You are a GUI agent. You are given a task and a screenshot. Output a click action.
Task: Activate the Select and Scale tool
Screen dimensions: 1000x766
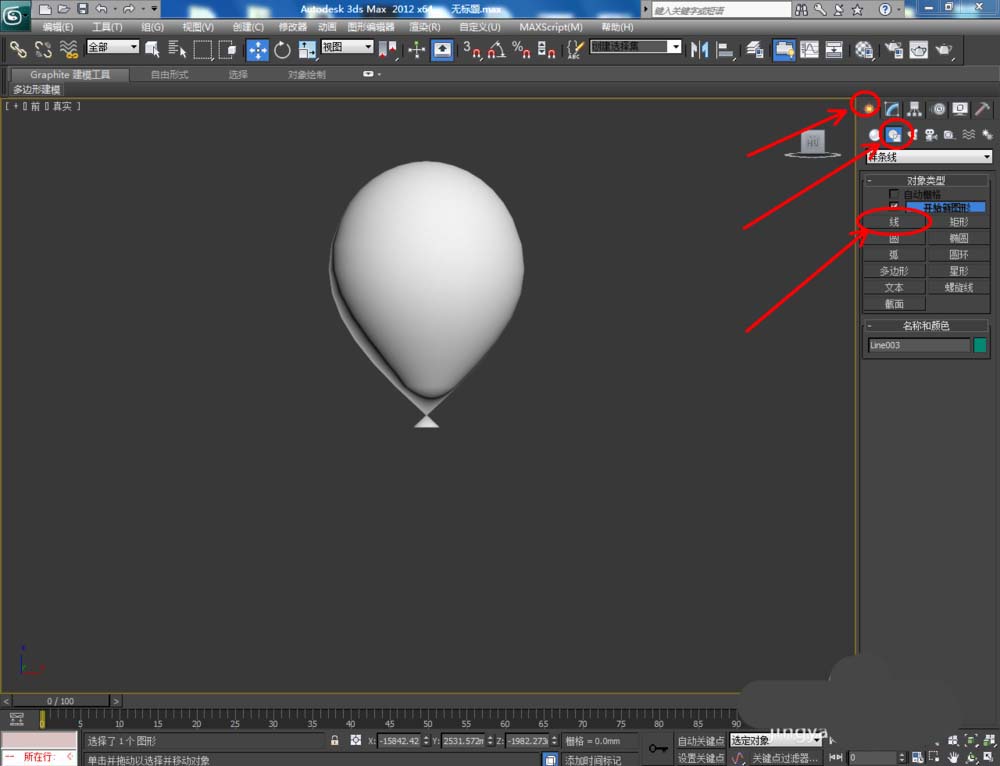pos(307,49)
